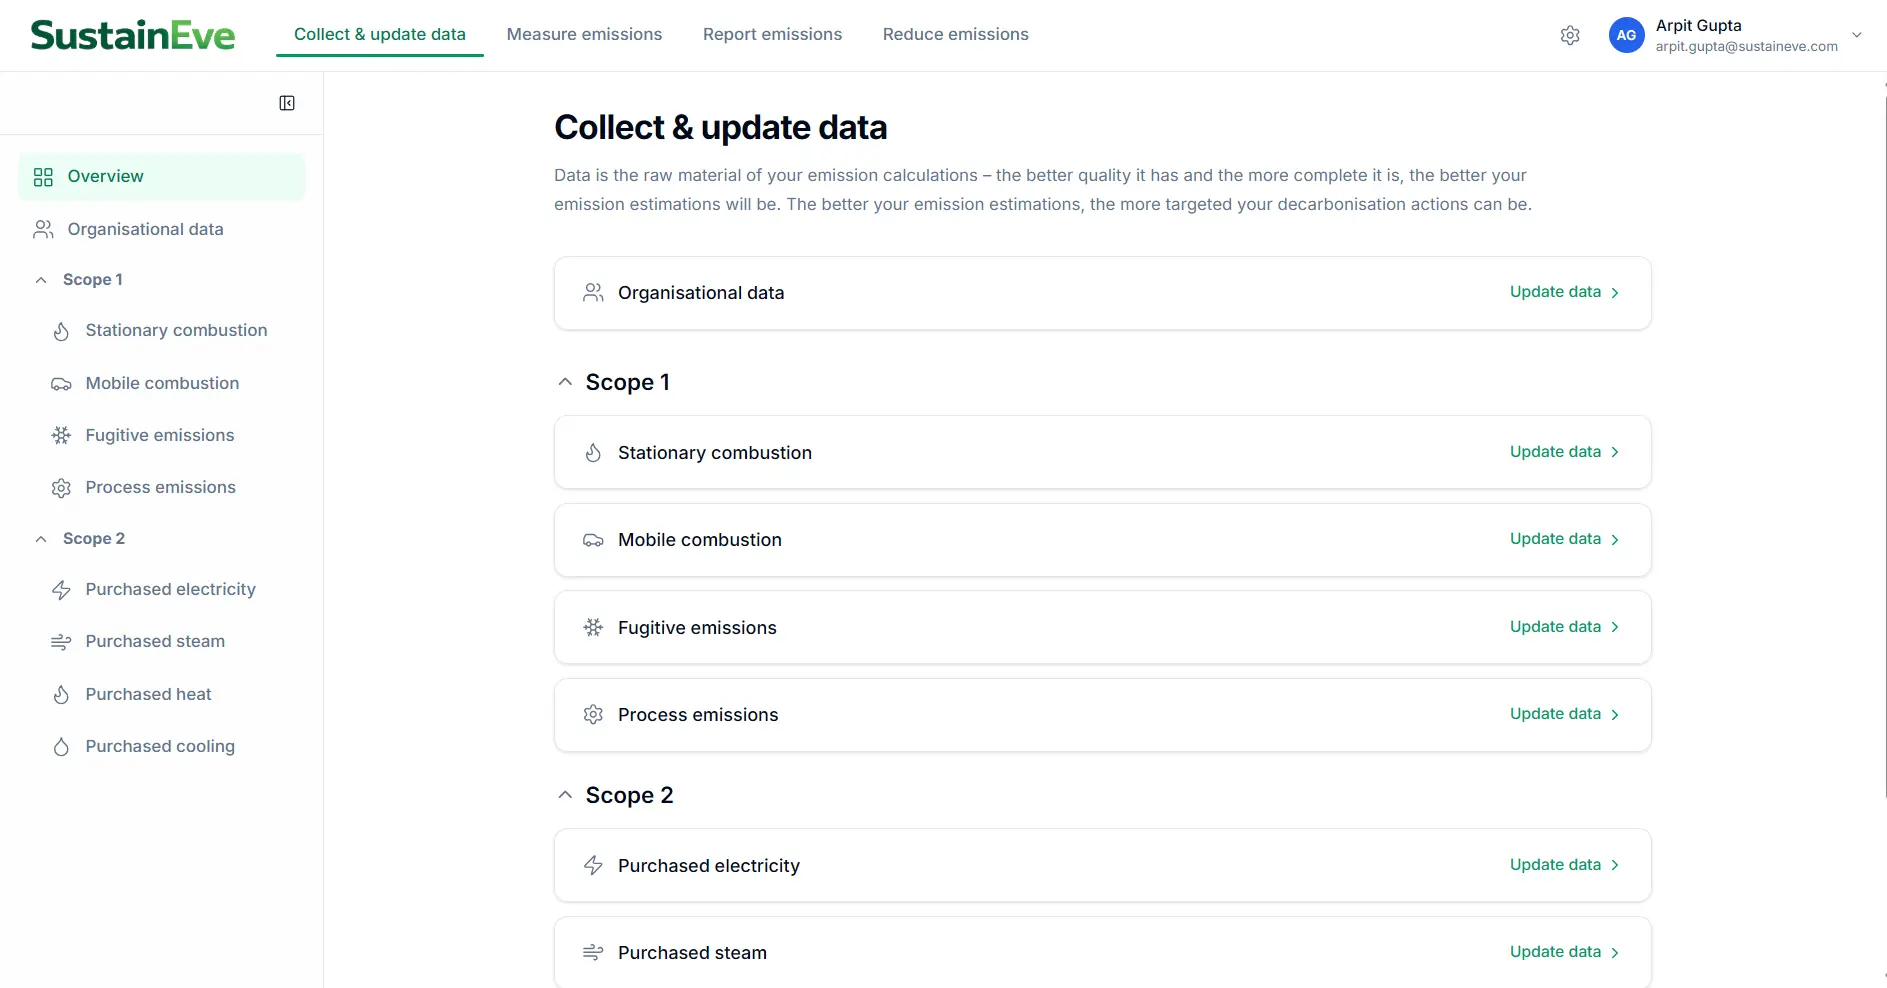Click the SustainEve logo
1887x988 pixels.
coord(132,34)
